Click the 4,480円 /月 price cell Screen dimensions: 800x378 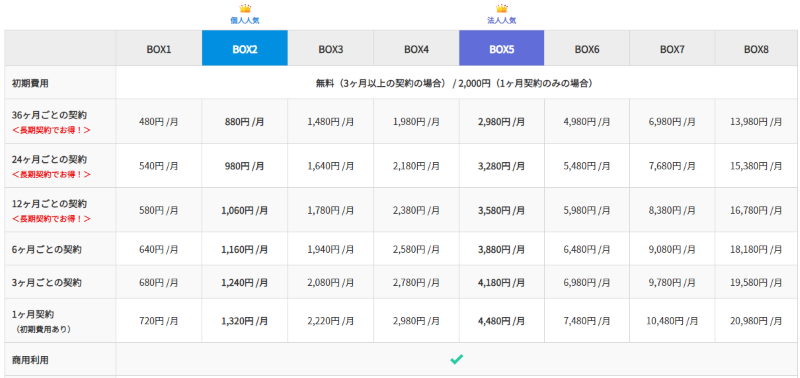click(502, 321)
